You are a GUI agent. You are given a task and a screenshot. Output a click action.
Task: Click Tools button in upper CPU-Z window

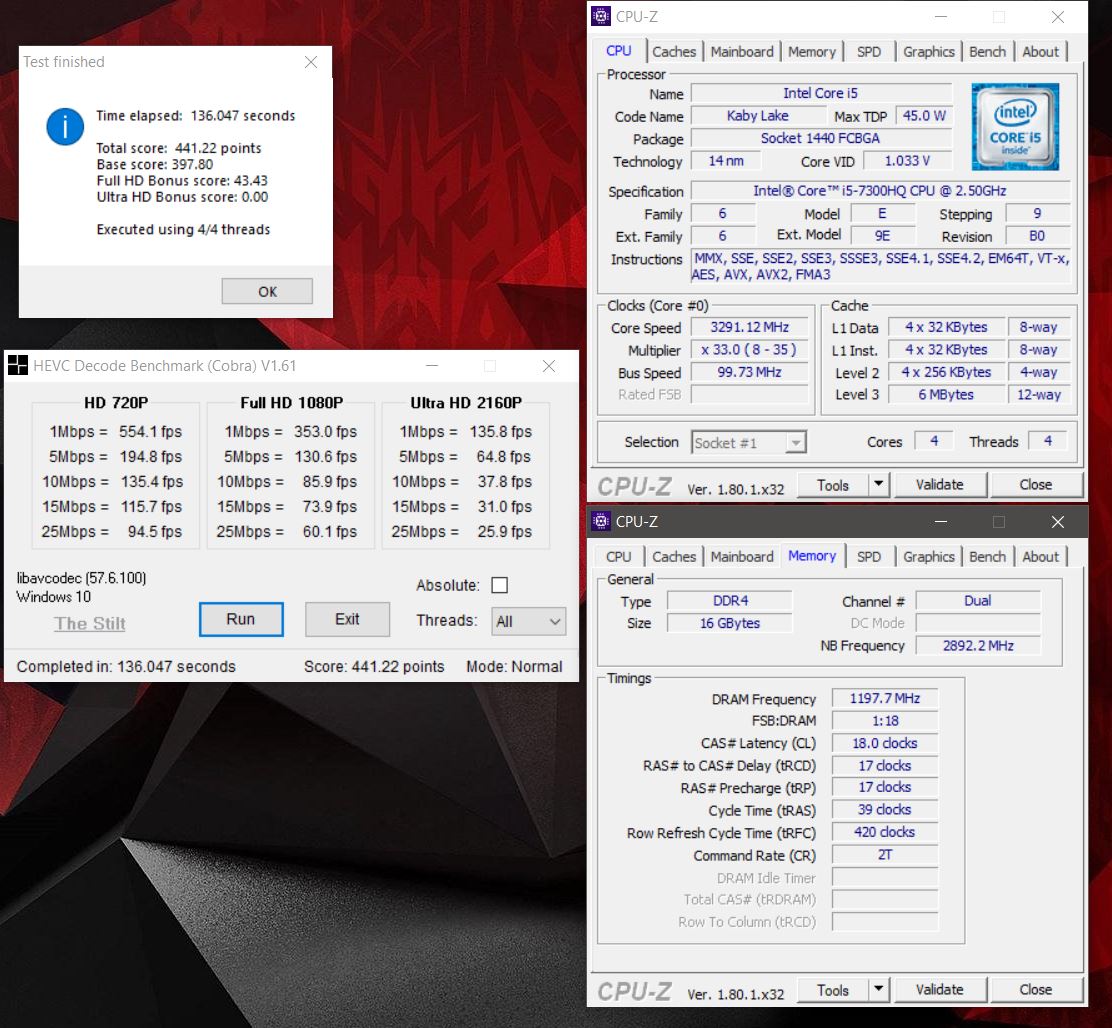[833, 485]
